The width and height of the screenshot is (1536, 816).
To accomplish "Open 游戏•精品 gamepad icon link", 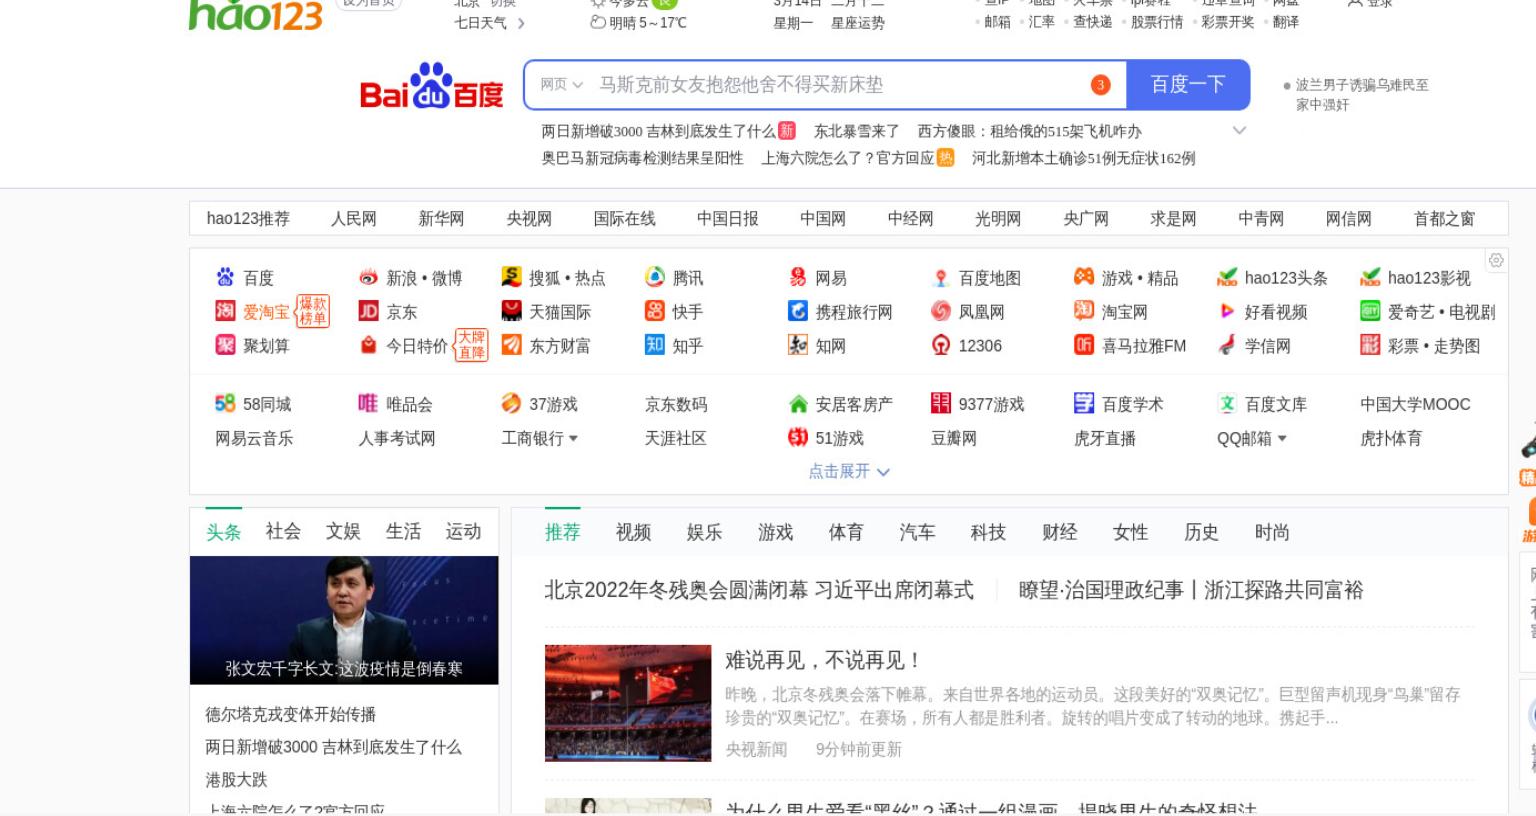I will point(1084,277).
